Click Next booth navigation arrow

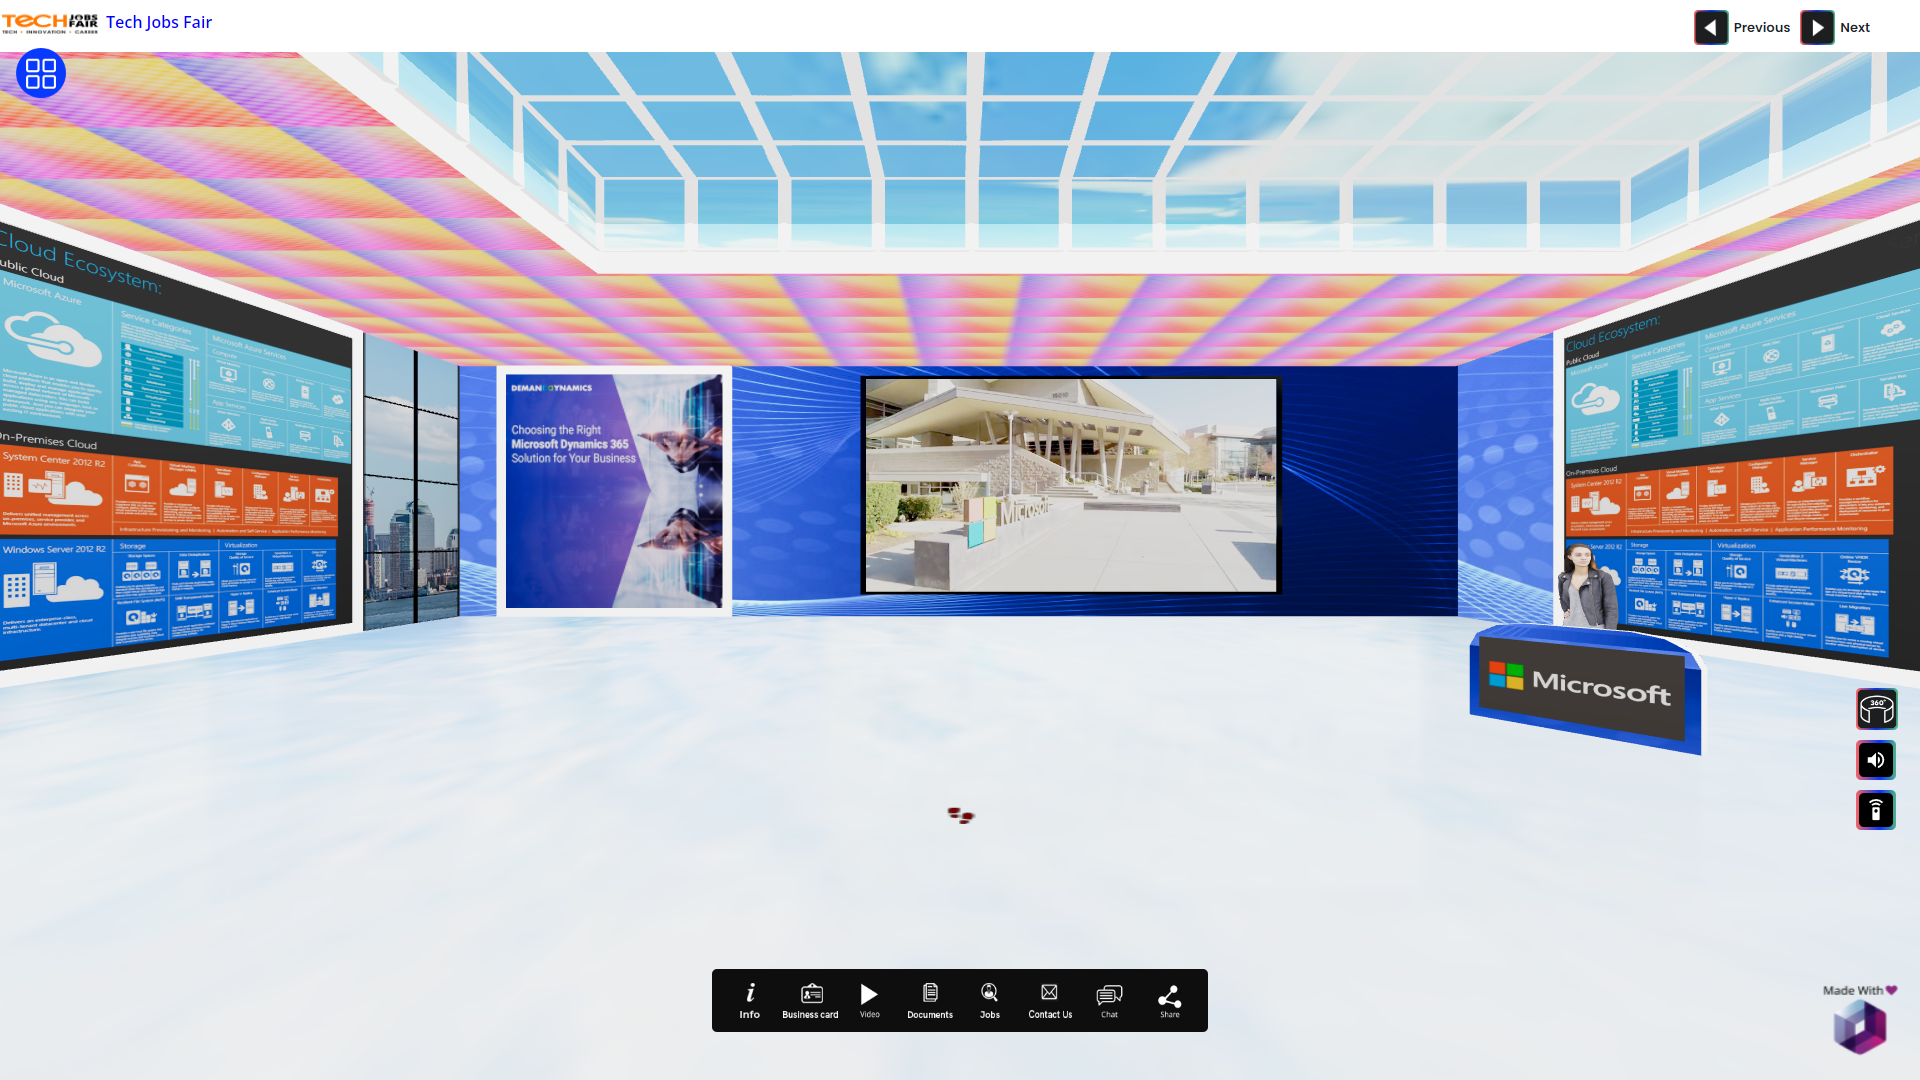coord(1817,26)
